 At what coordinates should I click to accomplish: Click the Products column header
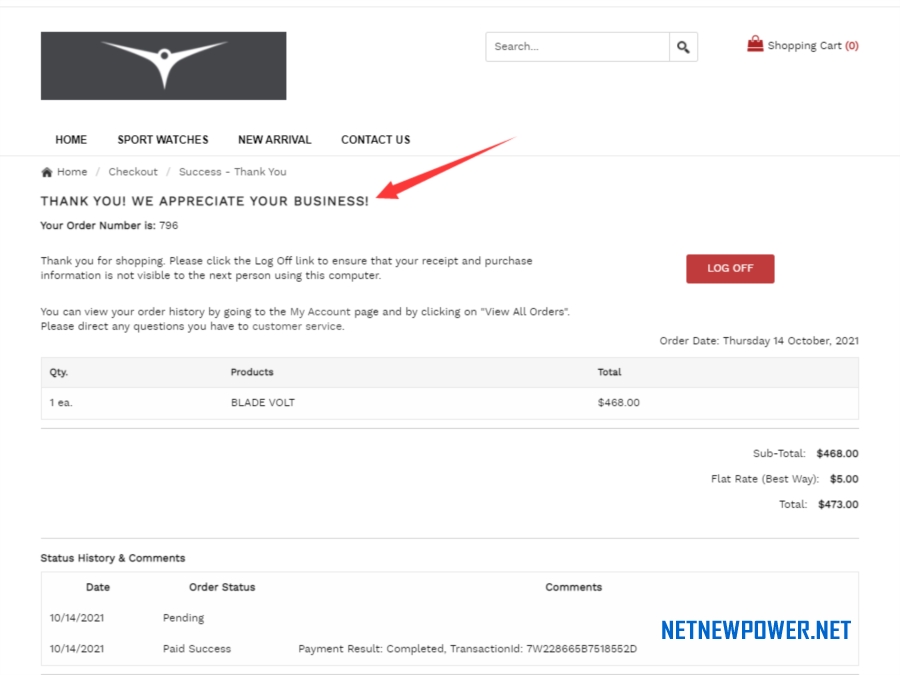252,372
